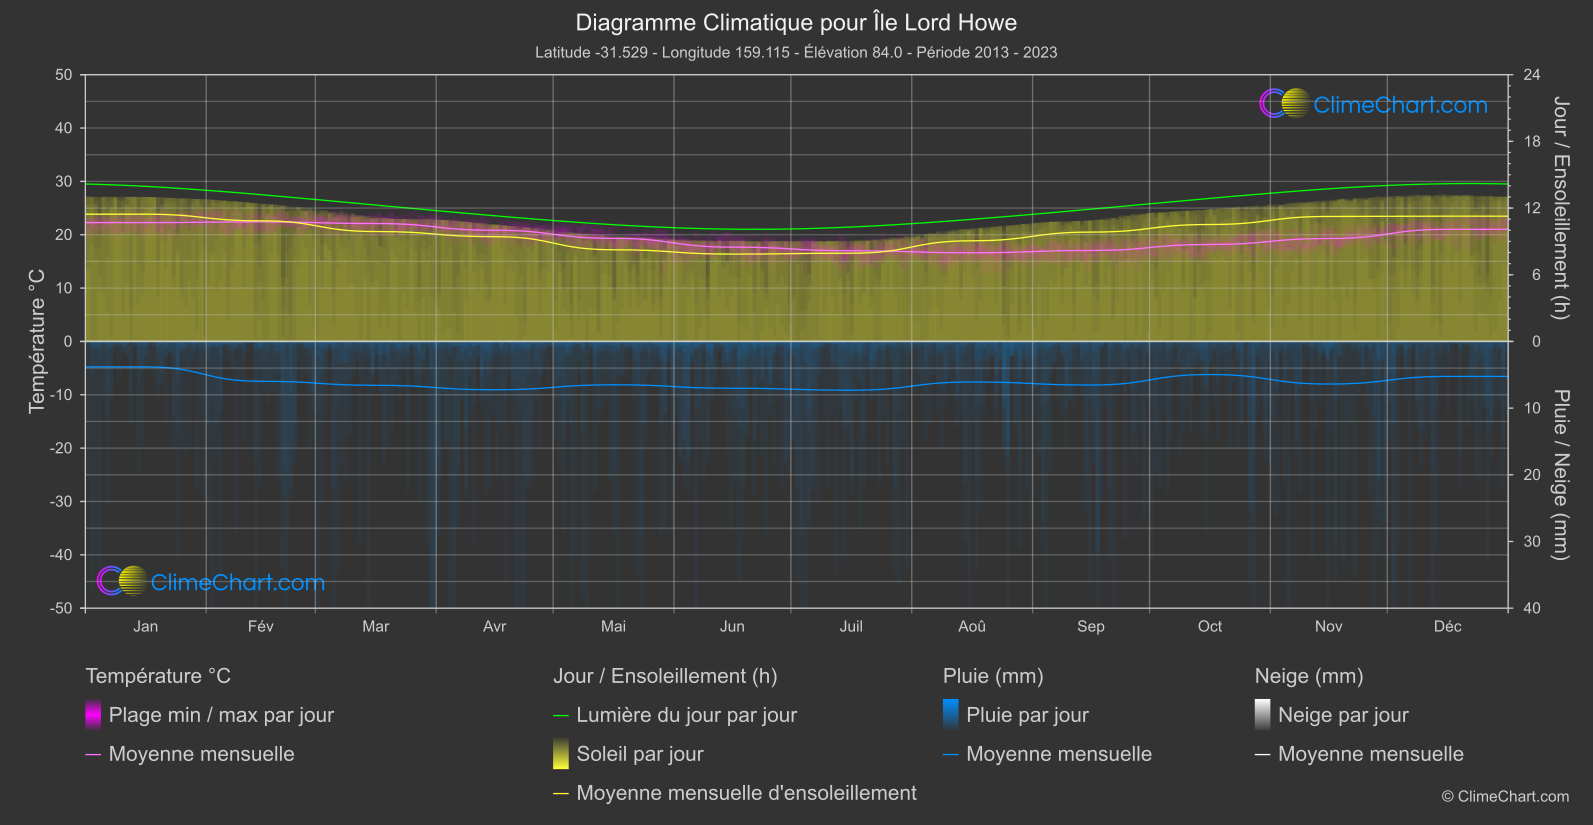Image resolution: width=1593 pixels, height=825 pixels.
Task: Click the Mai month label
Action: click(x=613, y=626)
